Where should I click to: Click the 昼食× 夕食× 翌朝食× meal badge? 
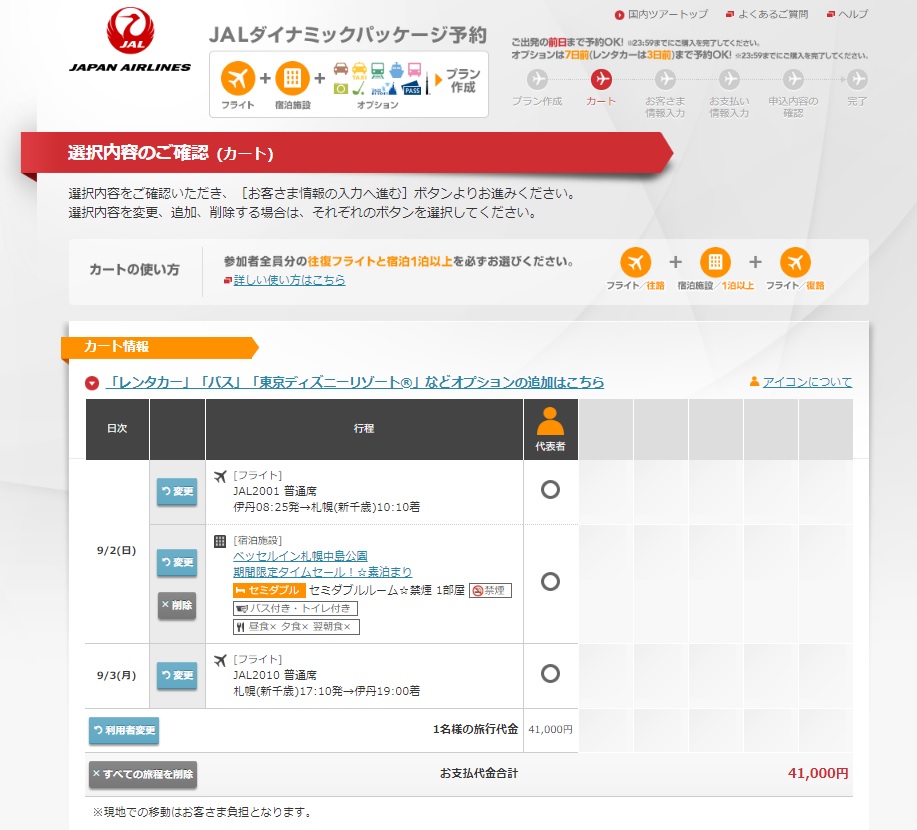(296, 627)
